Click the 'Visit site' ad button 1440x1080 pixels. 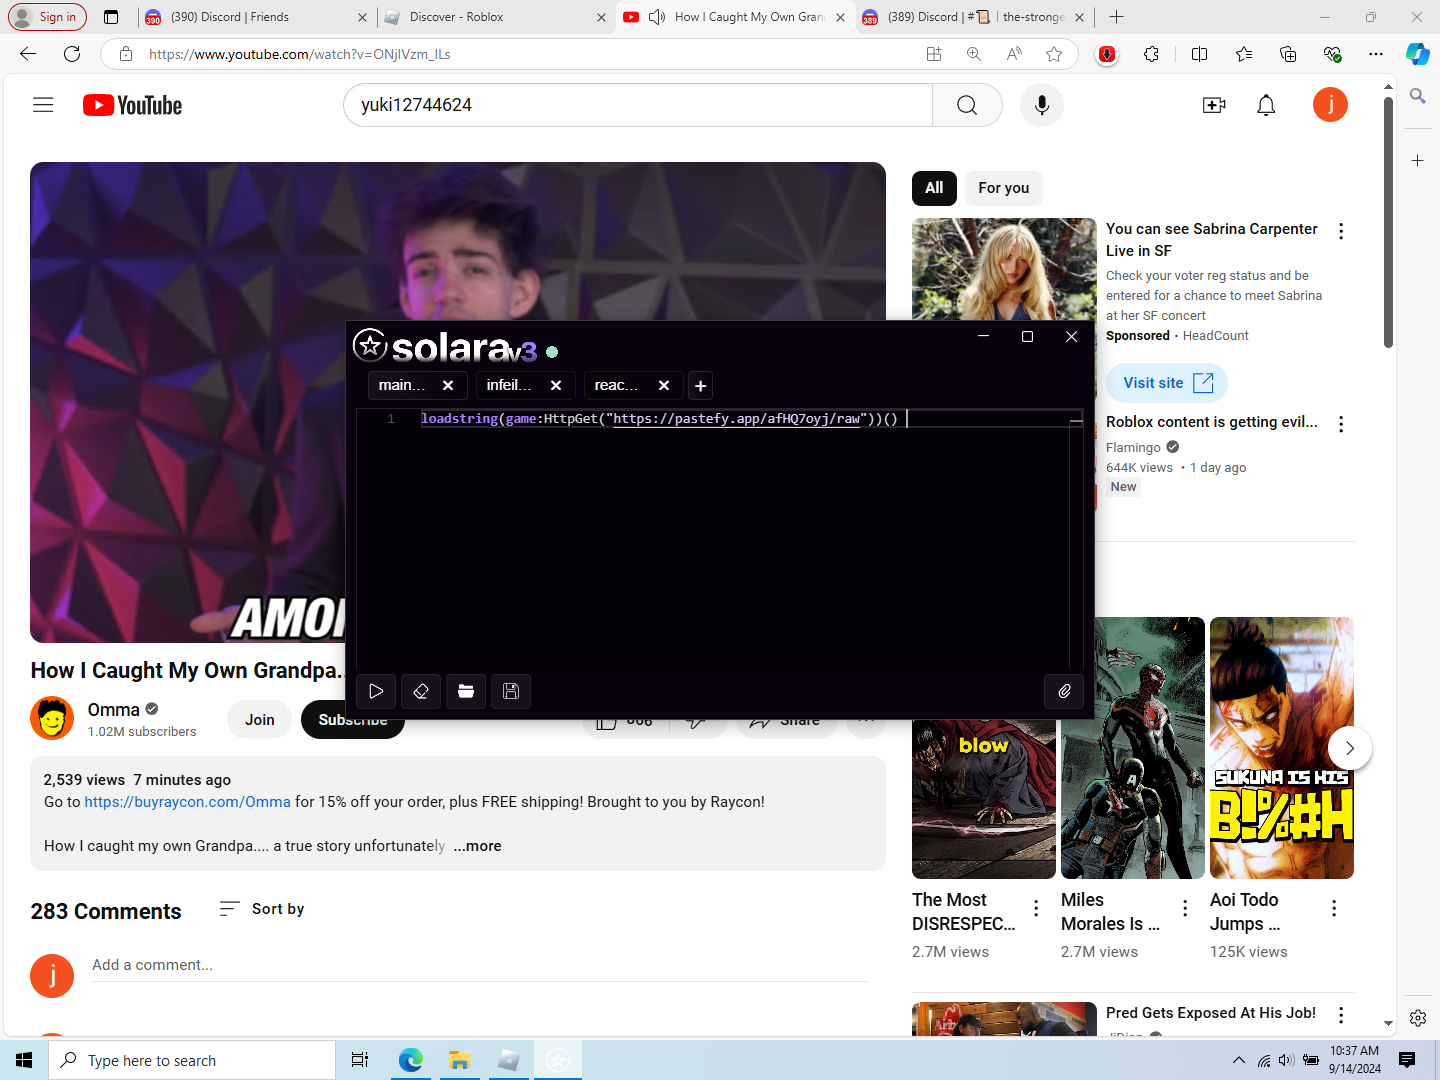tap(1167, 383)
